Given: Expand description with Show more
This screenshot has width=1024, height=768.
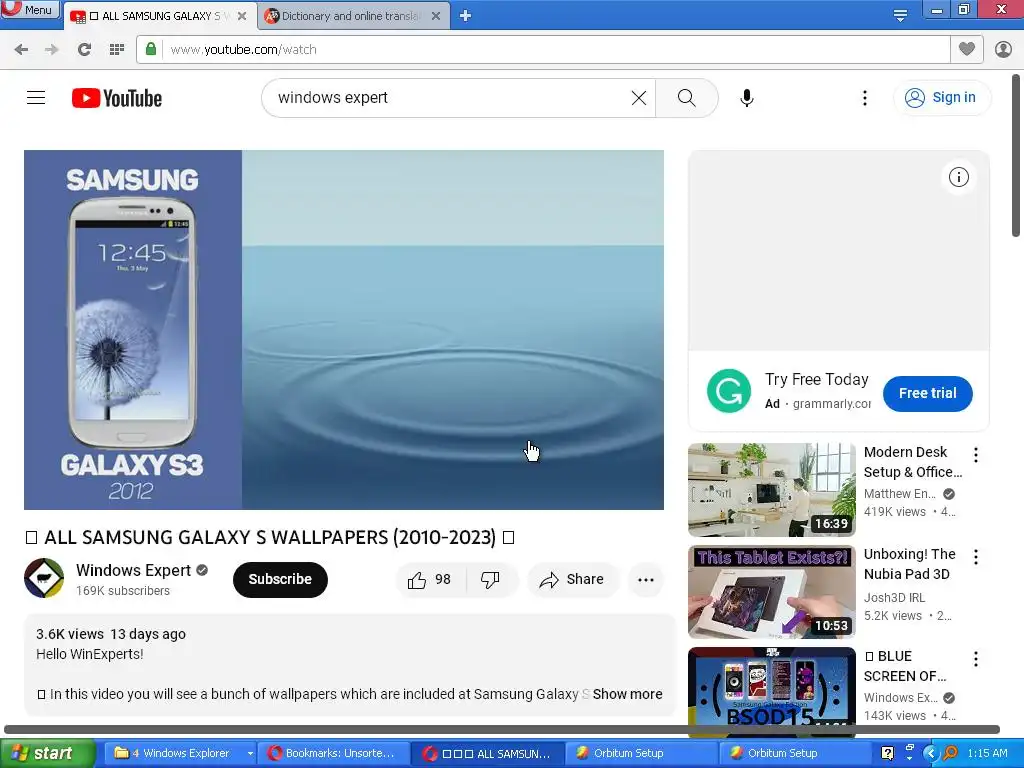Looking at the screenshot, I should 627,694.
